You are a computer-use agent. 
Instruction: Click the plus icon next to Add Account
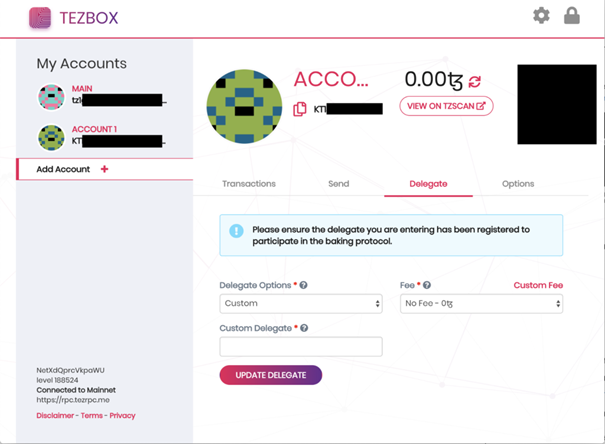coord(104,169)
